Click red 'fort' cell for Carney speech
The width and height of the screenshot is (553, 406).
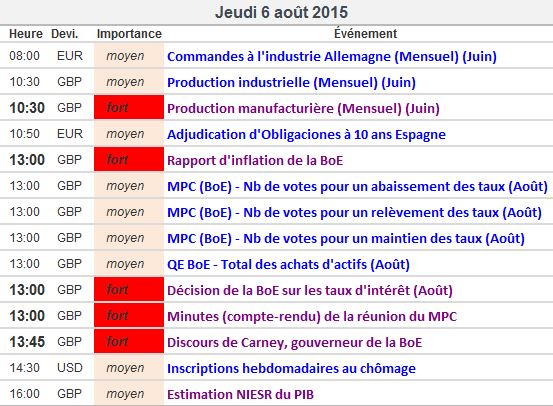click(129, 341)
